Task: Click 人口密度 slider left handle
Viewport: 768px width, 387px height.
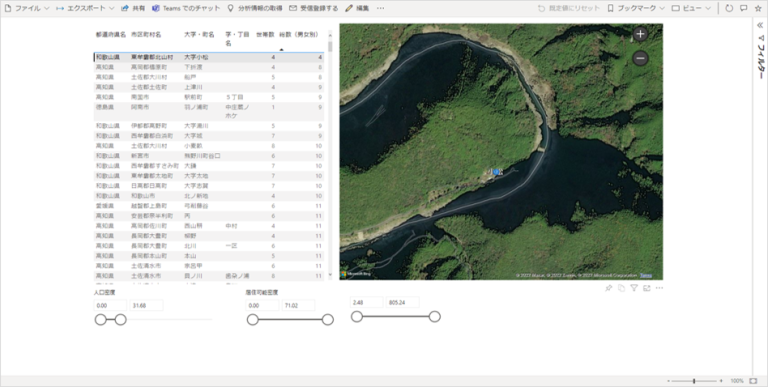Action: tap(100, 320)
